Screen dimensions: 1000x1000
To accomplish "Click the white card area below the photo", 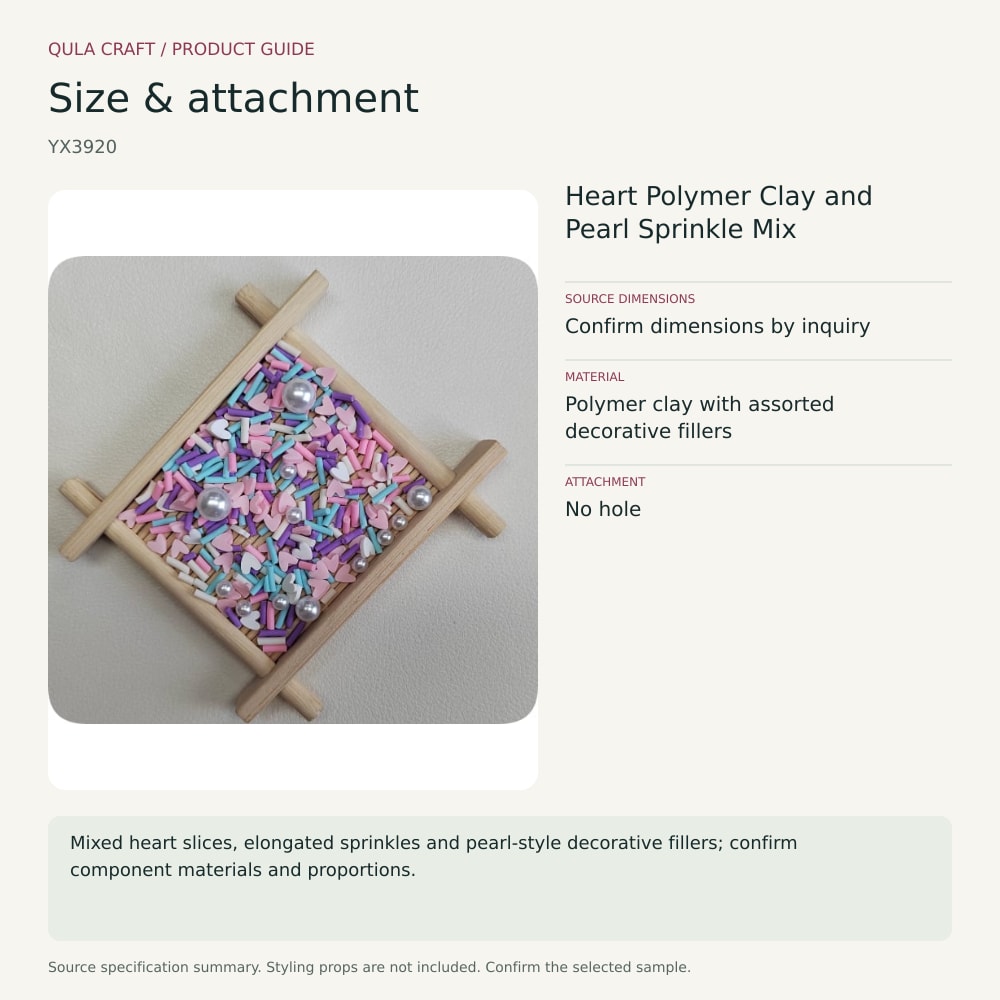I will [293, 756].
